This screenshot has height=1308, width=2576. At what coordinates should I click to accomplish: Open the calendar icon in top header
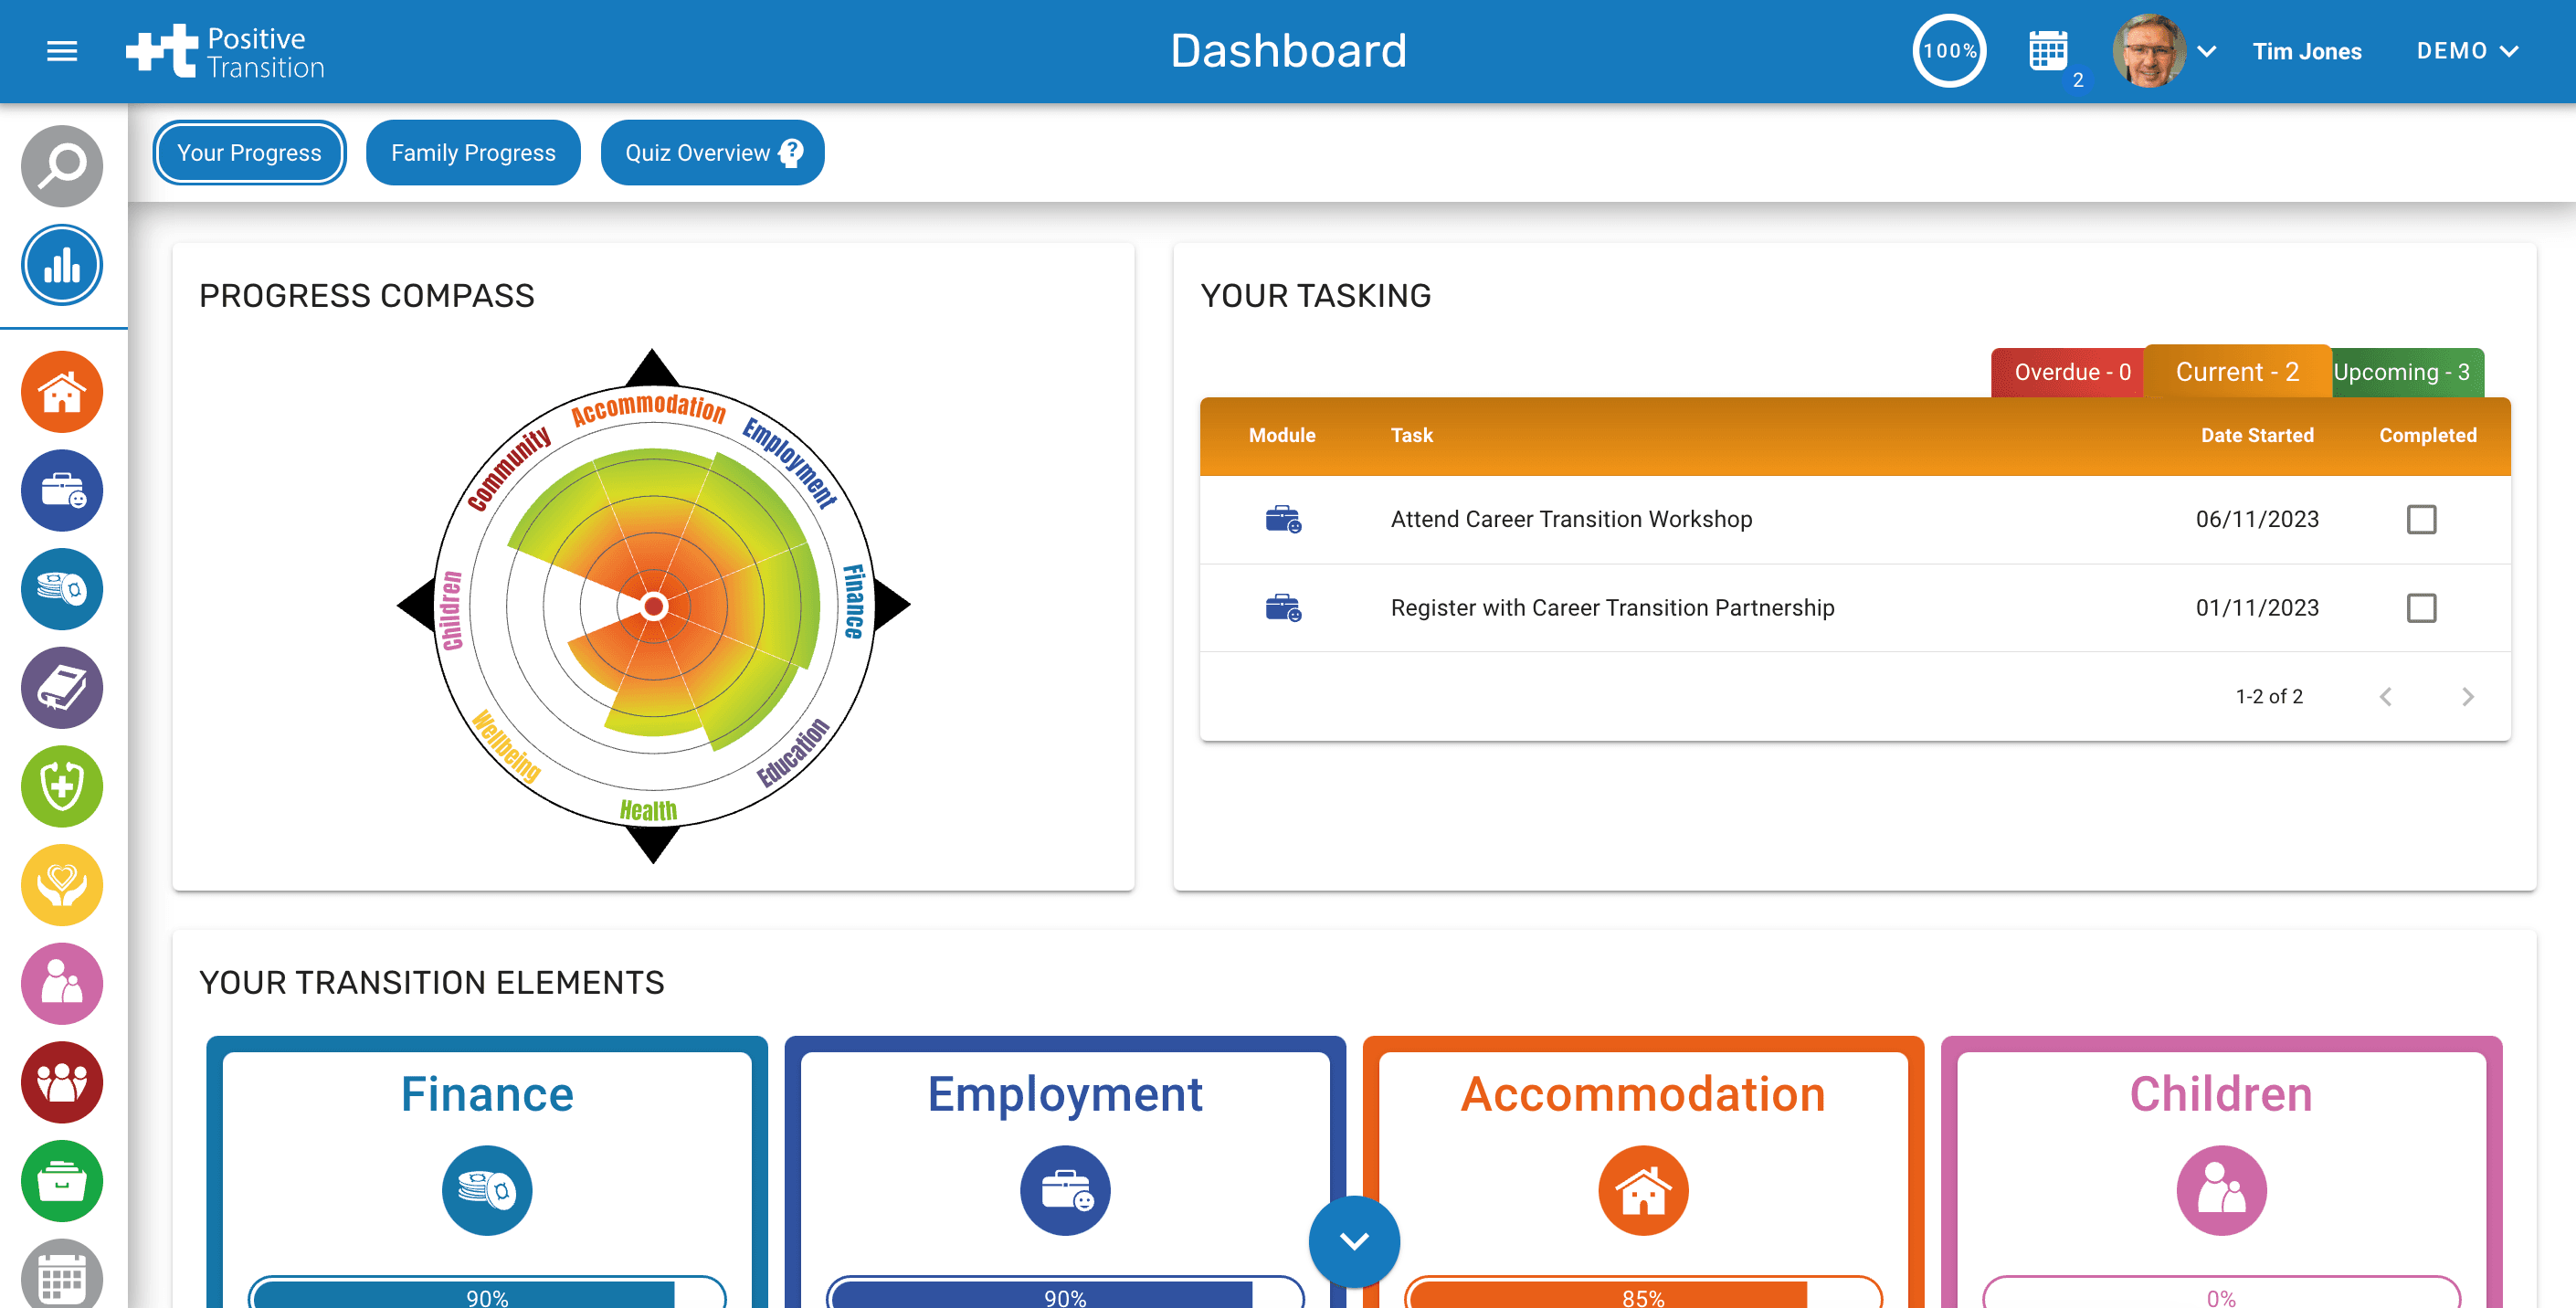(x=2048, y=50)
